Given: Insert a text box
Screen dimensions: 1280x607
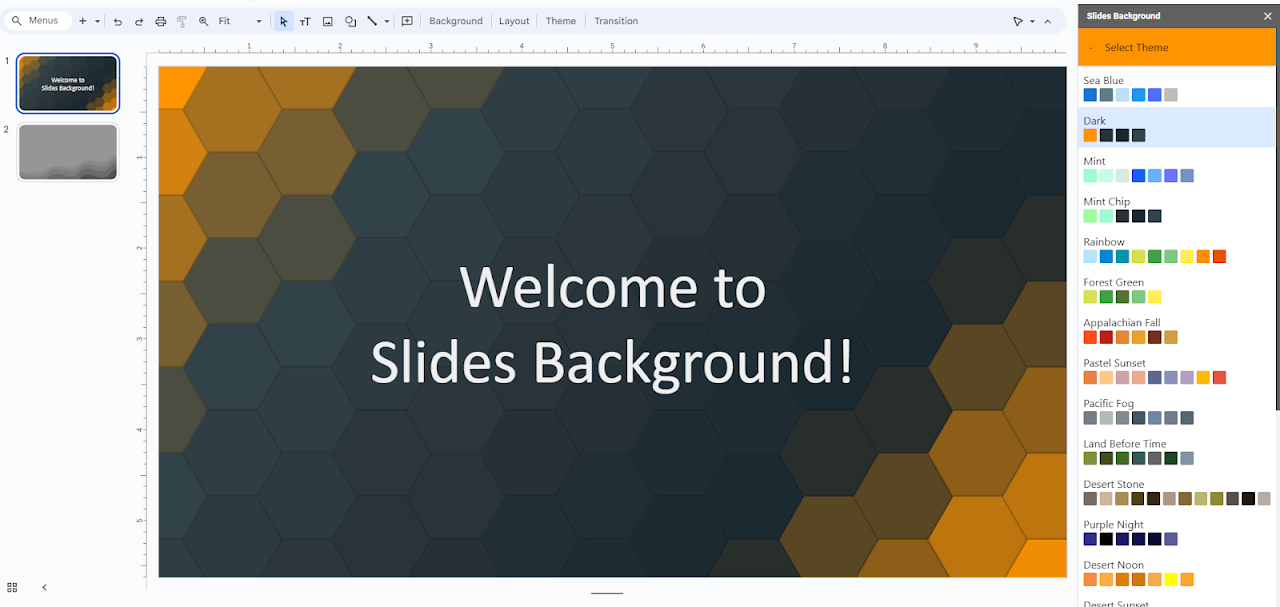Looking at the screenshot, I should pyautogui.click(x=305, y=21).
